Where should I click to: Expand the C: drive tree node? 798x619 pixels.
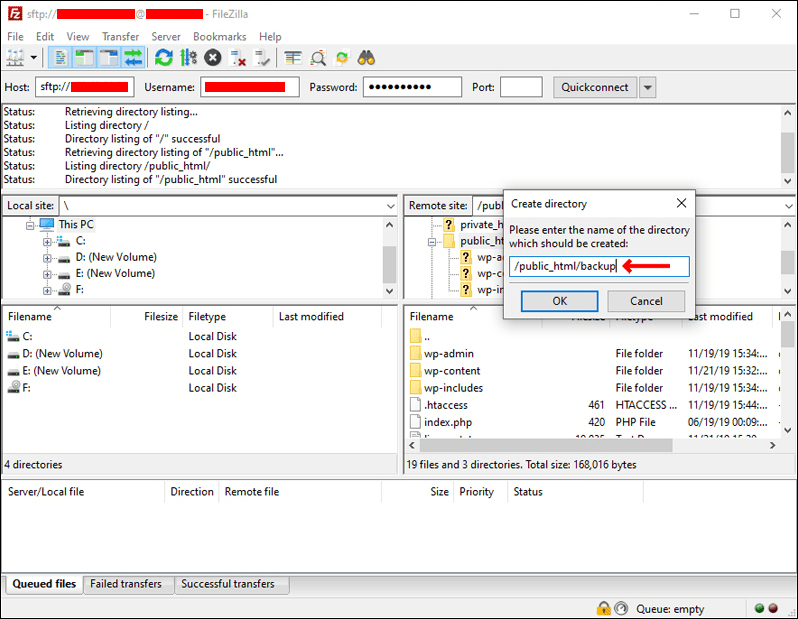click(x=47, y=242)
